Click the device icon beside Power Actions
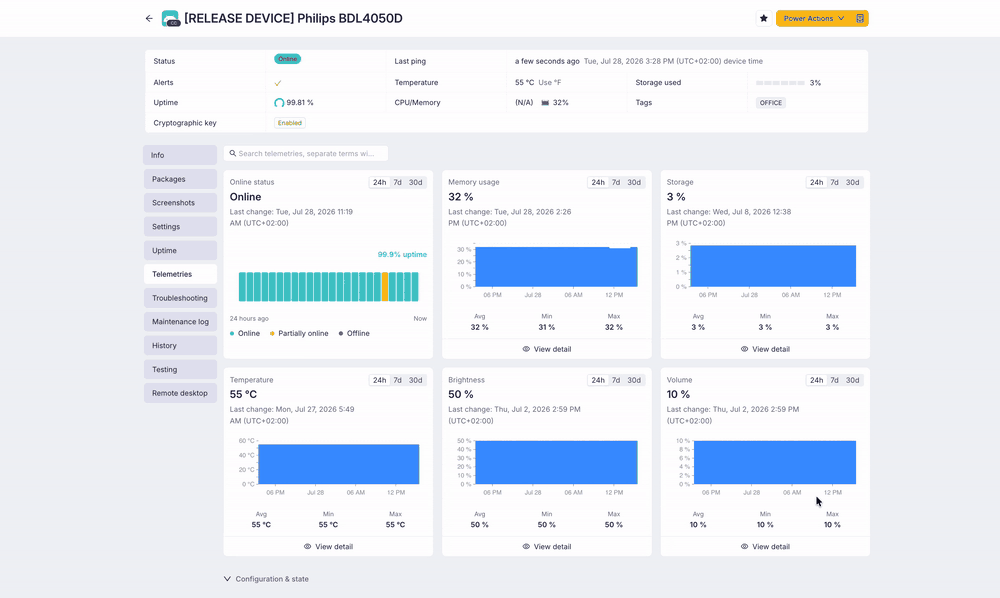Screen dimensions: 1000x598 (x=860, y=18)
